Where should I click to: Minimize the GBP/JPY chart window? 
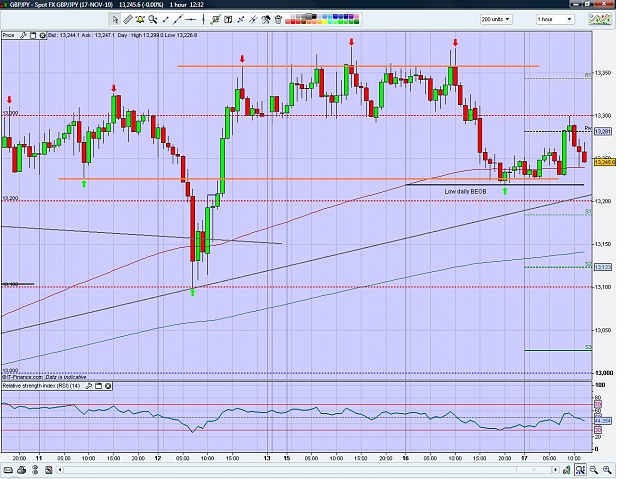click(x=574, y=4)
